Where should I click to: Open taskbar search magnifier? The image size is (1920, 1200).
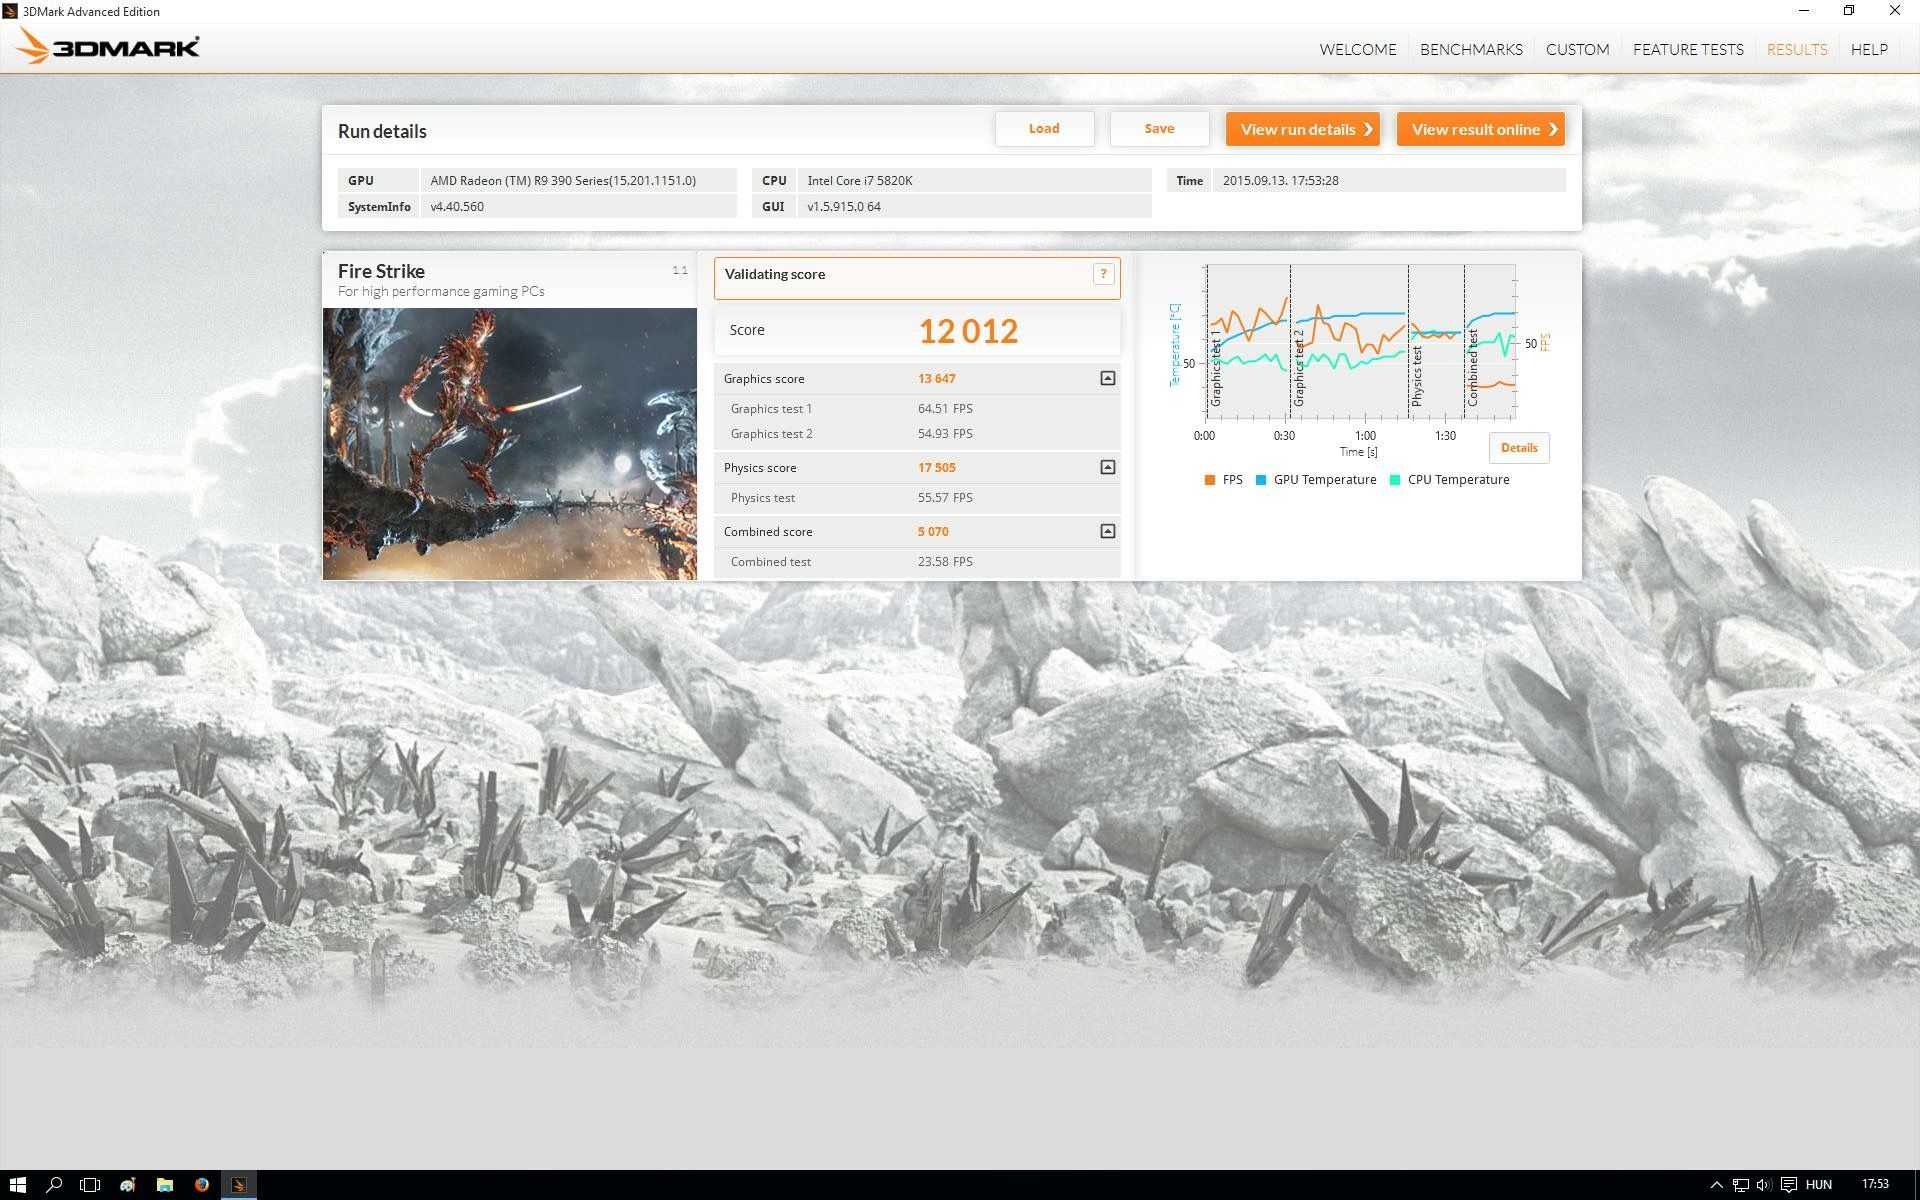tap(54, 1185)
